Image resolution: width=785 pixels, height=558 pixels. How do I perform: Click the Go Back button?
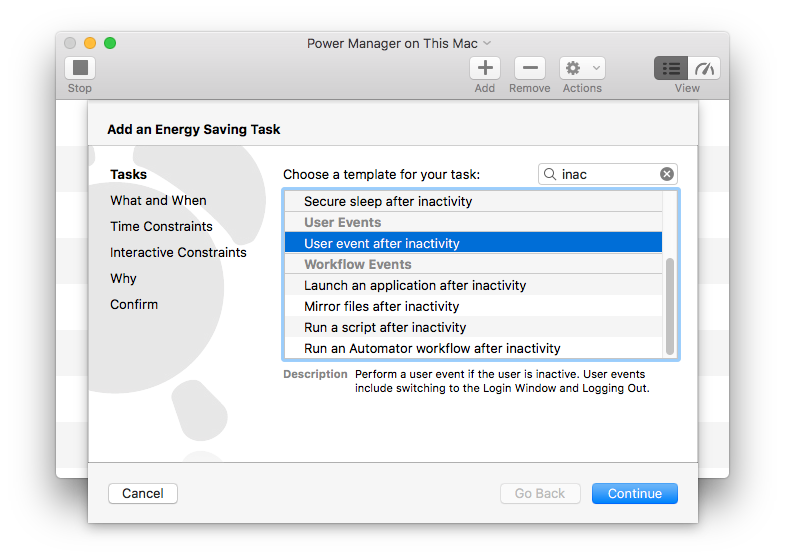[540, 493]
